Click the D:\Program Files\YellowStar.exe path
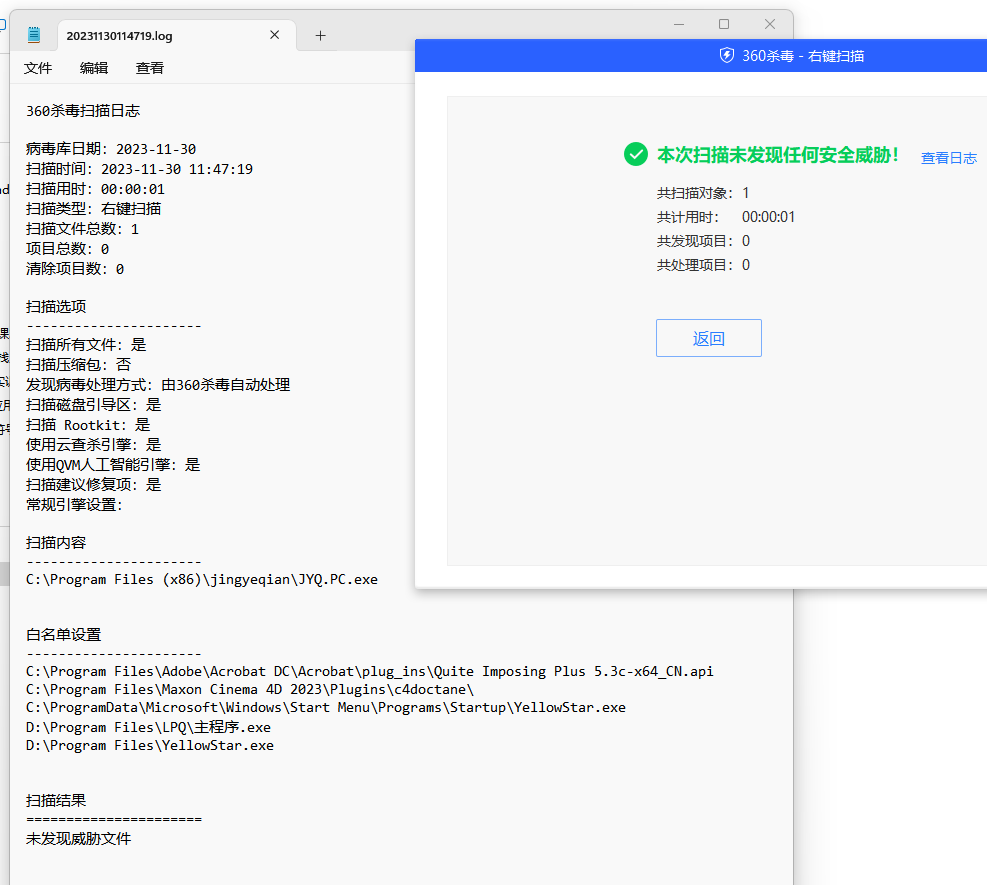The height and width of the screenshot is (885, 987). click(x=150, y=746)
